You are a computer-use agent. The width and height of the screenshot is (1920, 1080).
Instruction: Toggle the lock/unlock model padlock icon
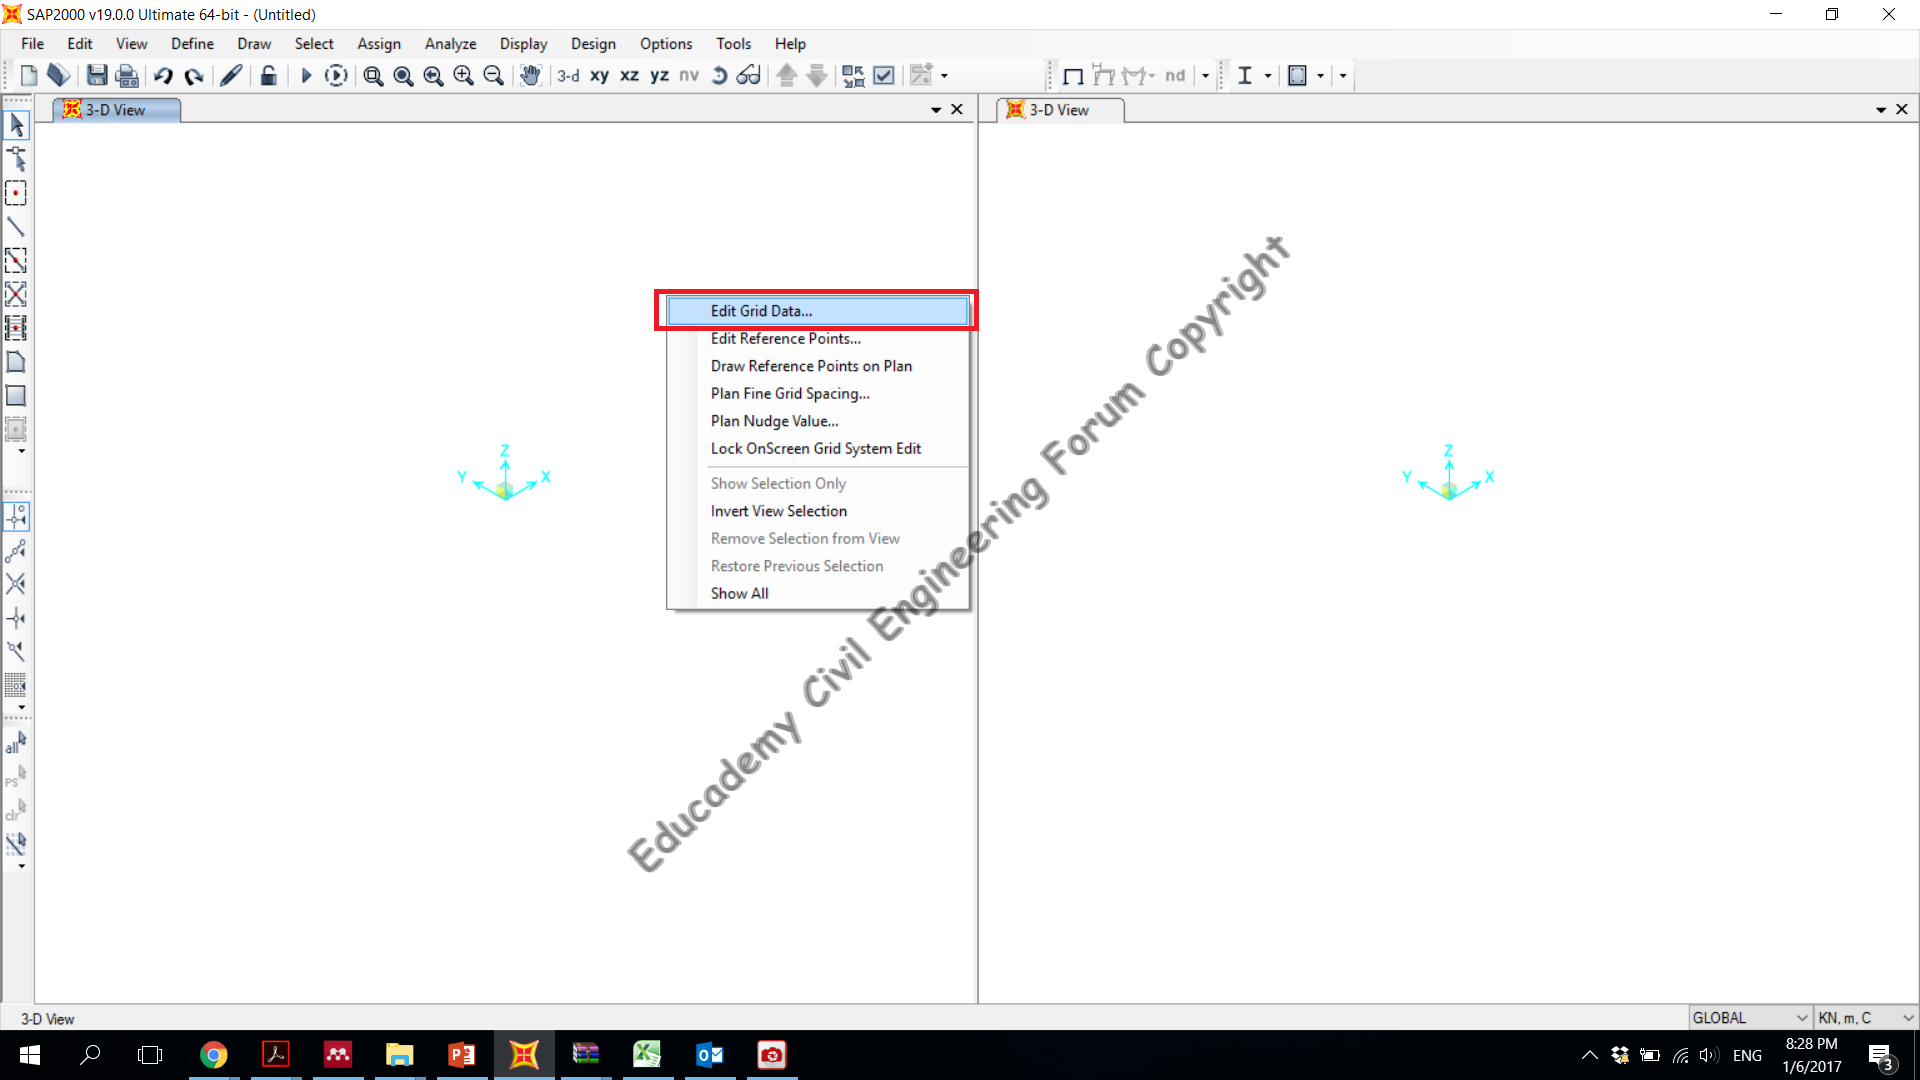[x=268, y=75]
